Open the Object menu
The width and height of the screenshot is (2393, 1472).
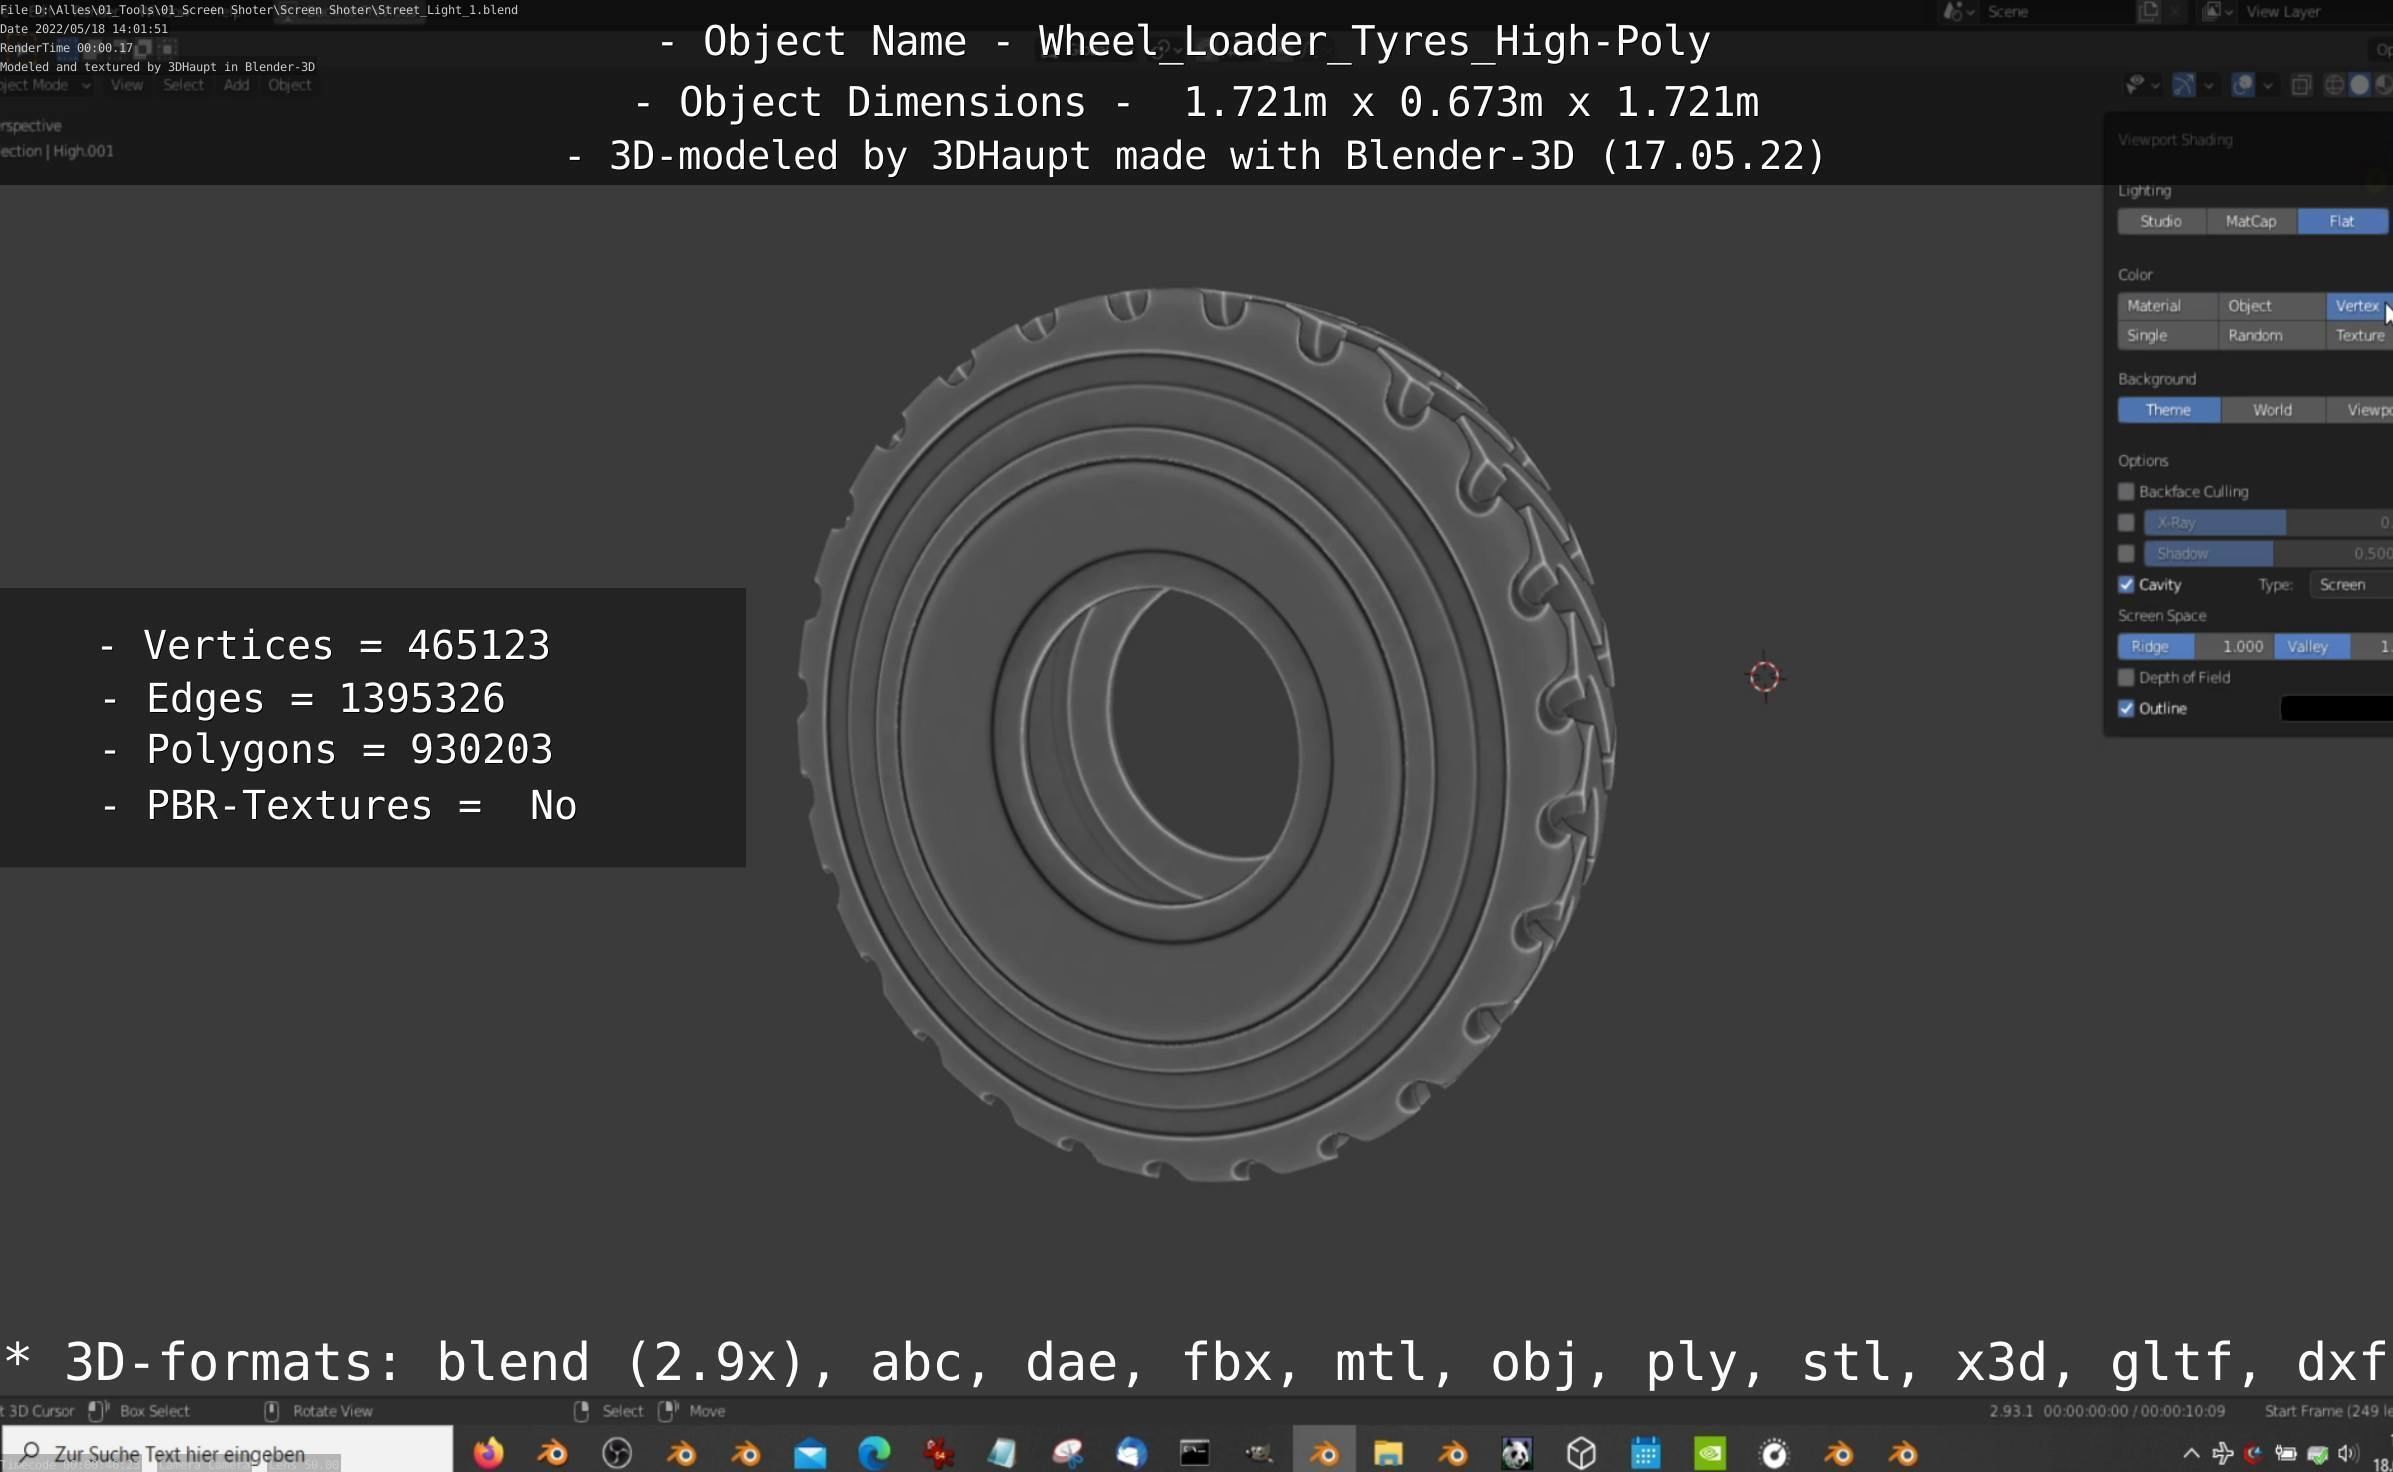[x=289, y=85]
